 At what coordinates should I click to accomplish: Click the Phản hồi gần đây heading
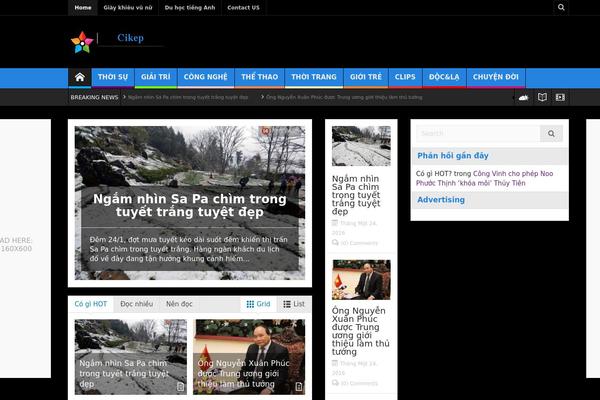(x=453, y=156)
